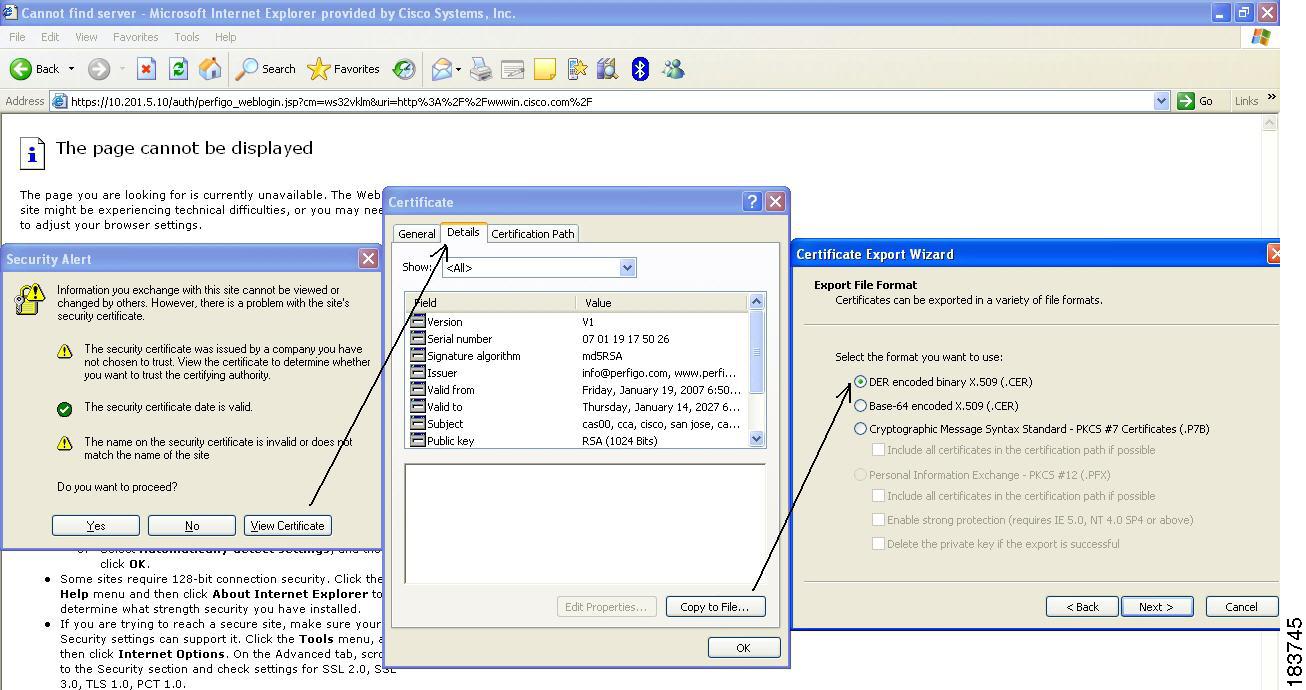
Task: Click the page icon in the address bar
Action: click(x=60, y=101)
